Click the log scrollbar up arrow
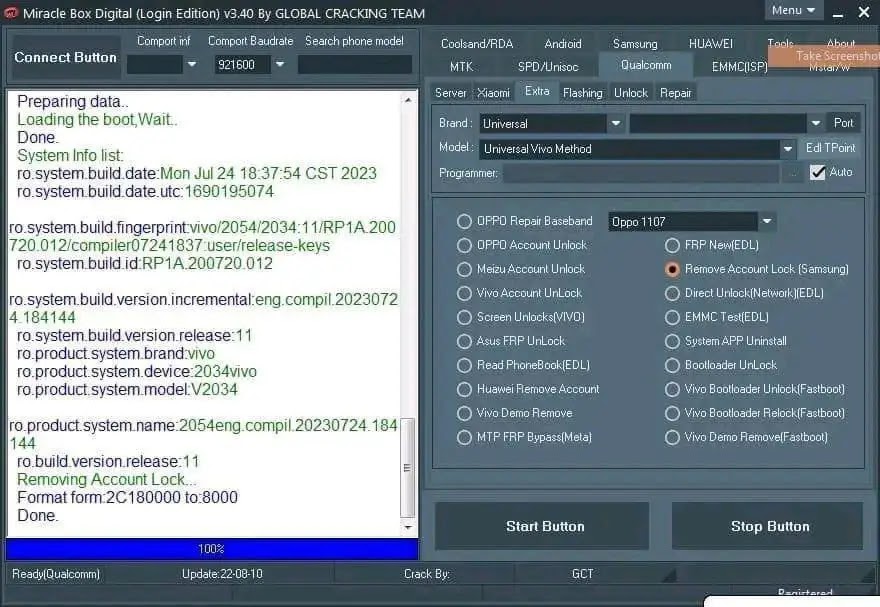Screen dimensions: 880x607 (408, 100)
